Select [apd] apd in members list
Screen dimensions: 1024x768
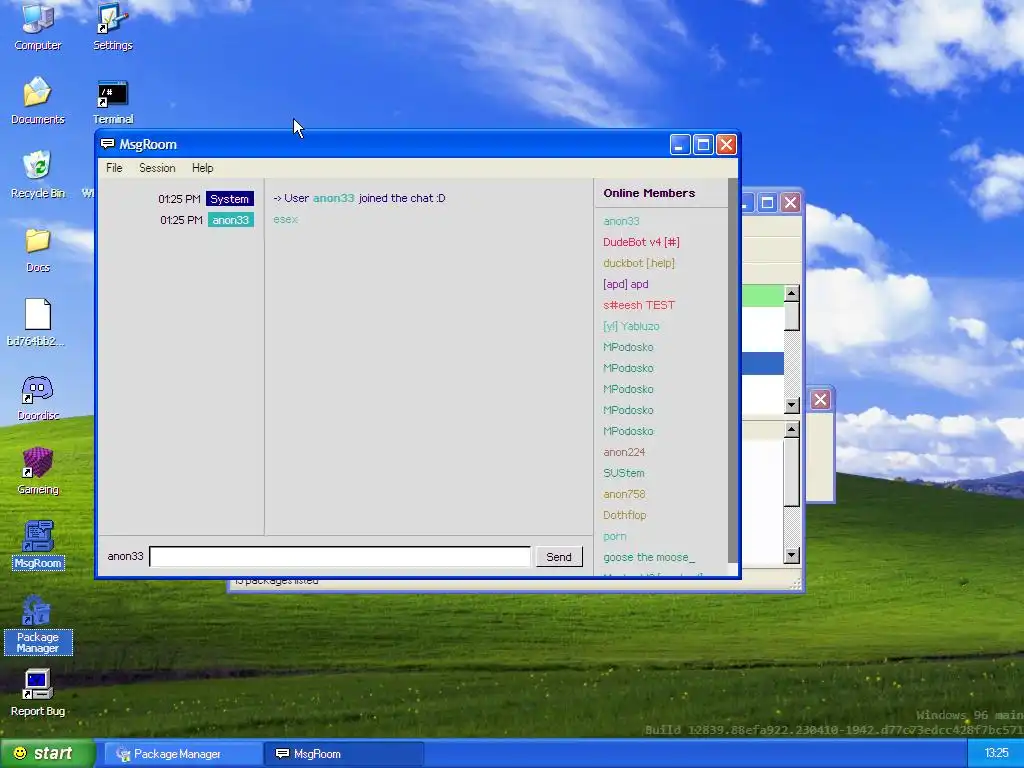(x=626, y=284)
